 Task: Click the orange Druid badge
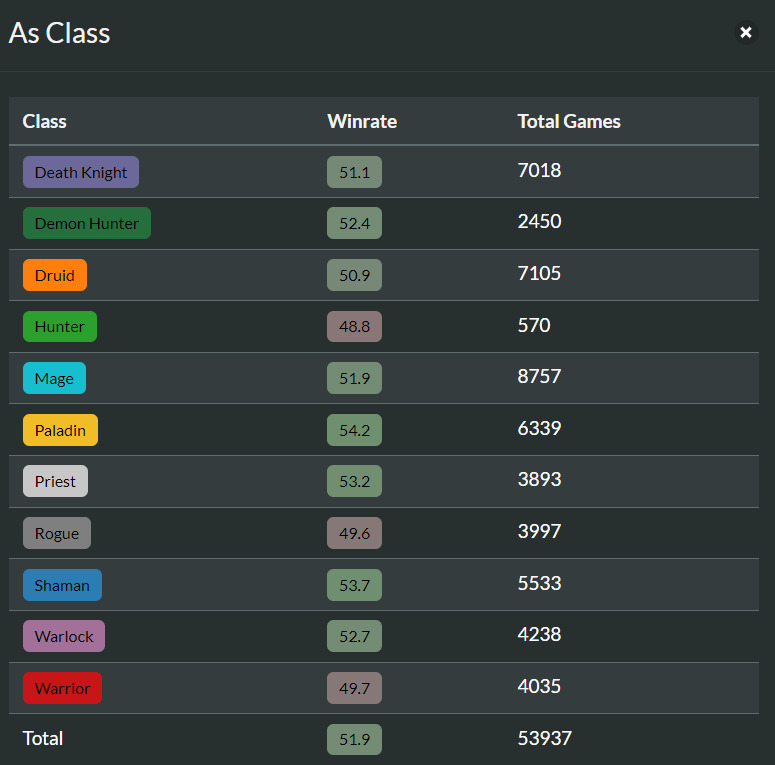[55, 275]
